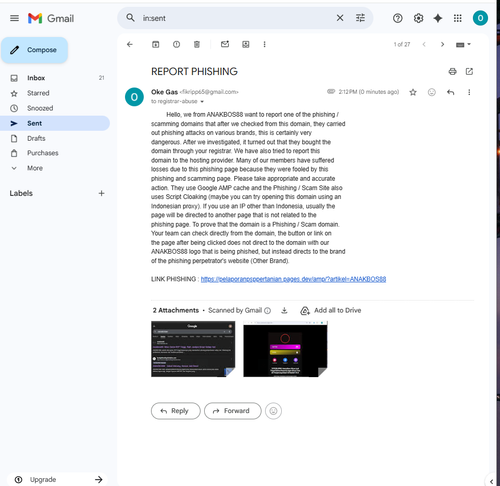The width and height of the screenshot is (500, 486).
Task: Open the Support help icon
Action: point(397,18)
